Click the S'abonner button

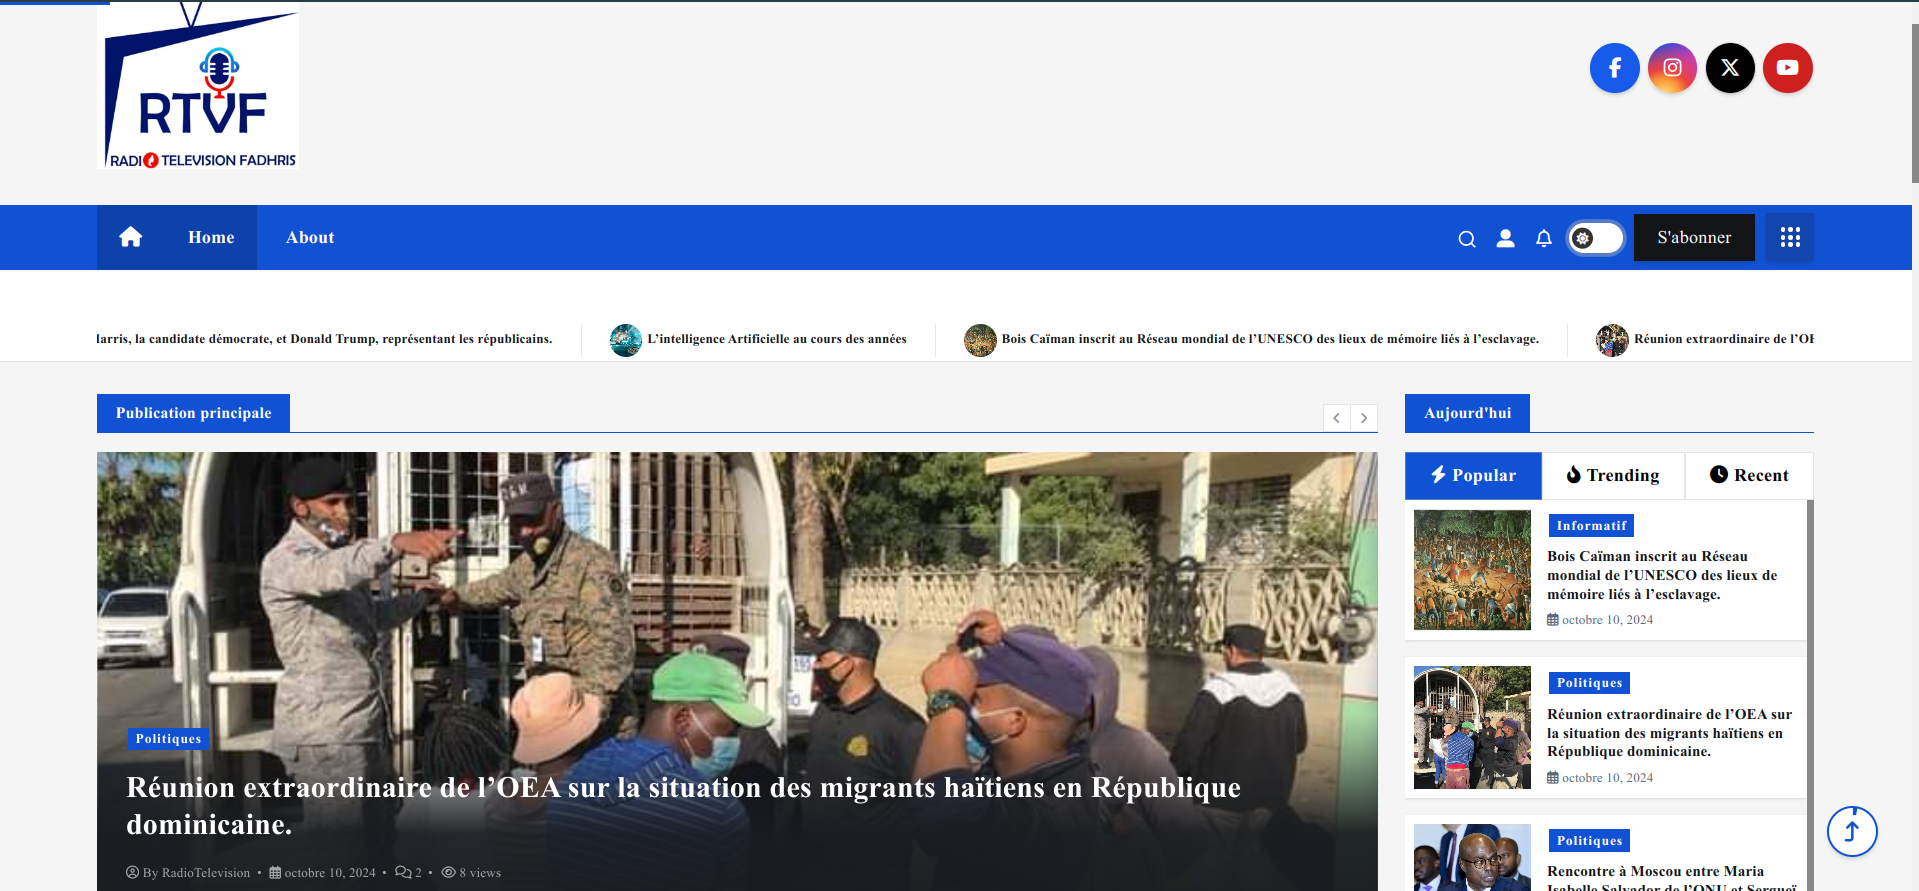[x=1693, y=238]
